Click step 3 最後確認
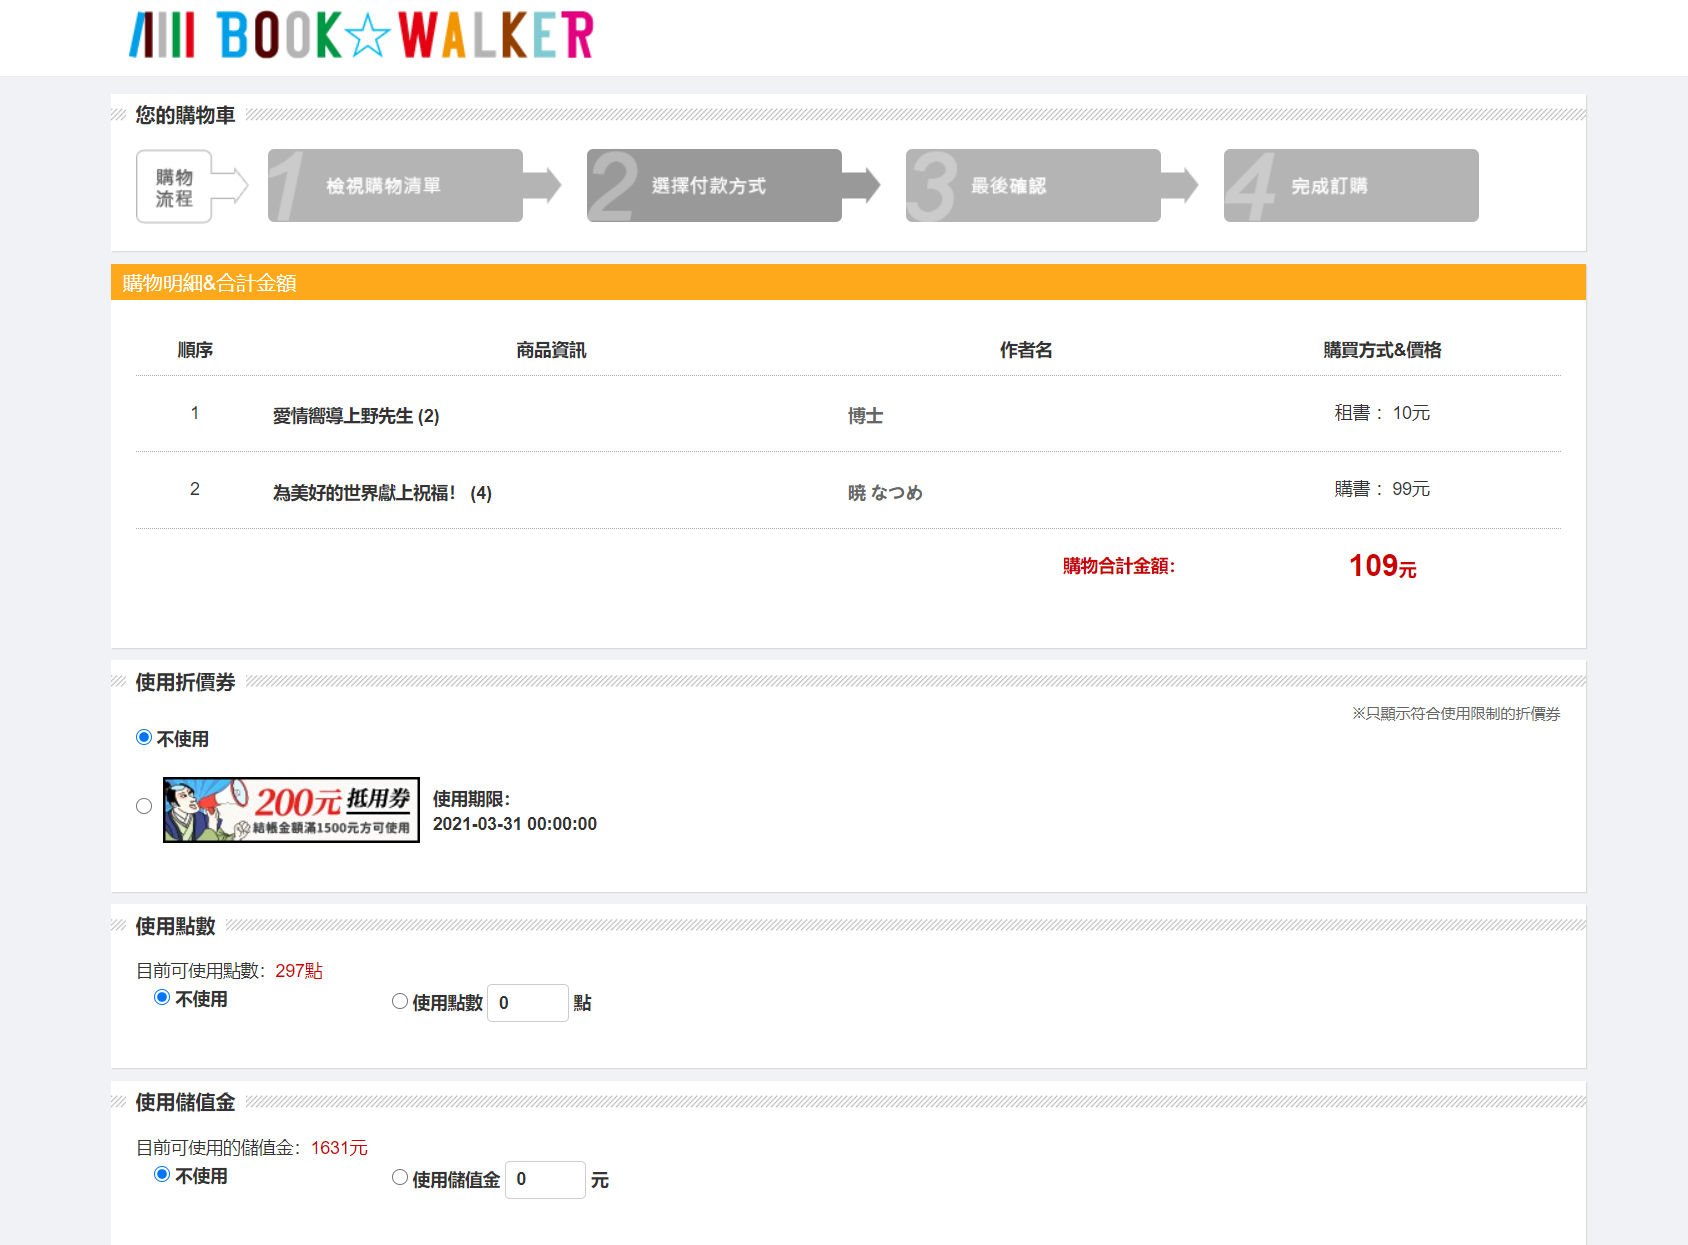1688x1245 pixels. click(x=1032, y=186)
